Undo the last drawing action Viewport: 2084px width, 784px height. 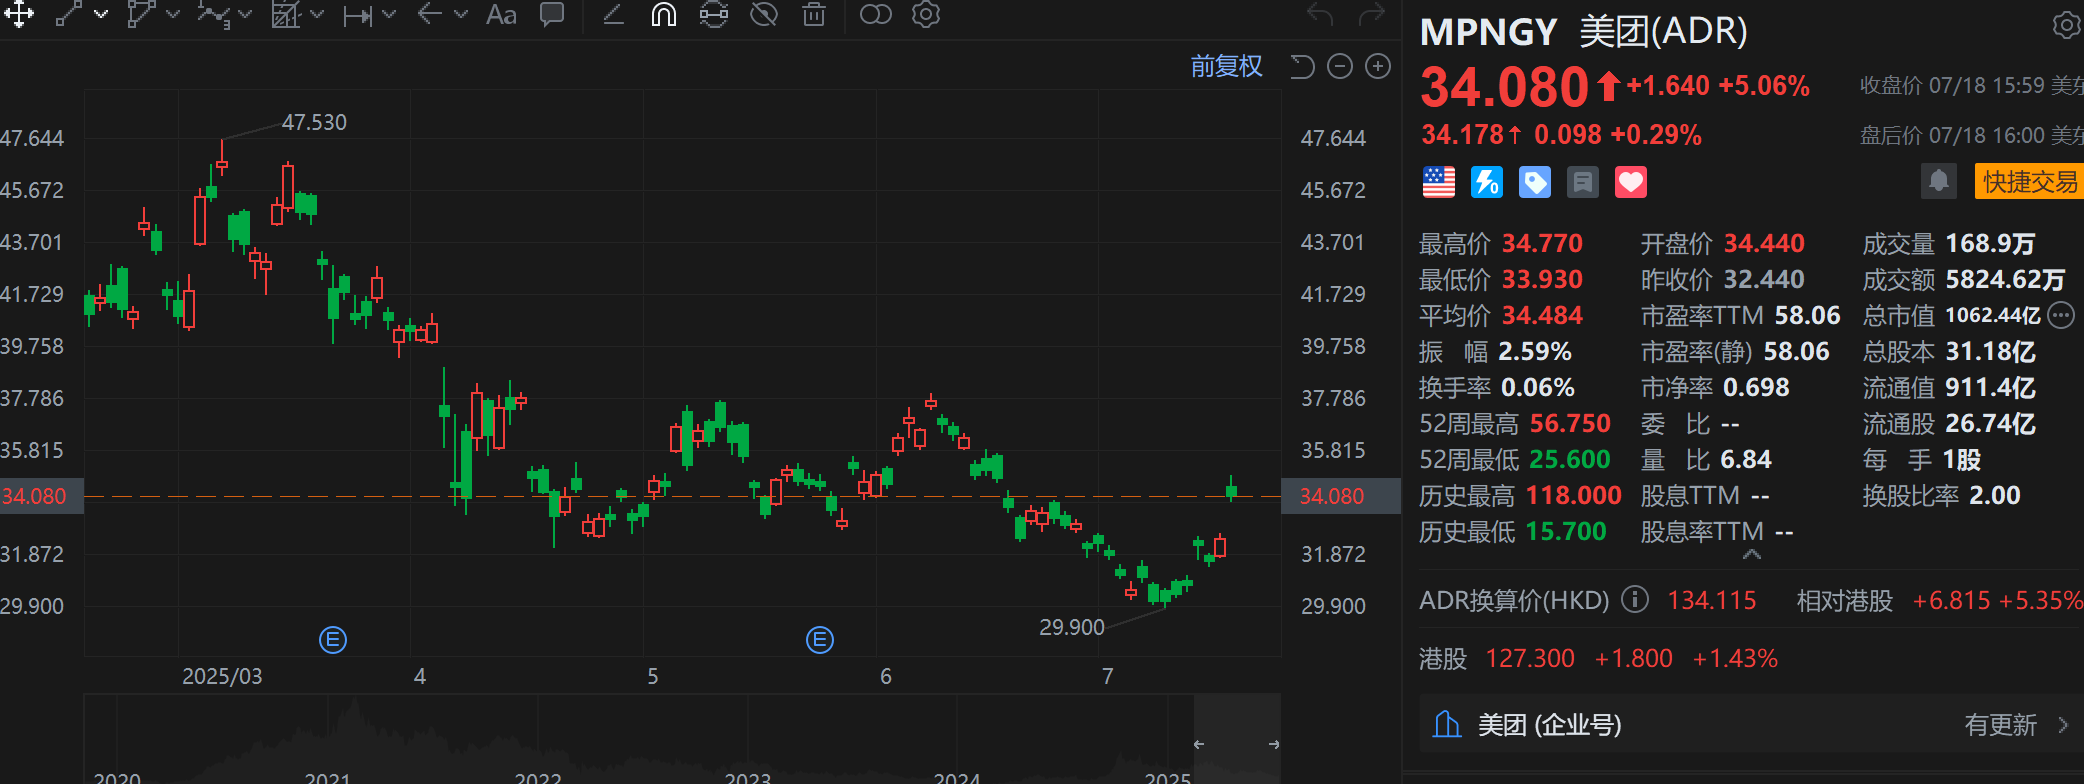click(x=1321, y=14)
